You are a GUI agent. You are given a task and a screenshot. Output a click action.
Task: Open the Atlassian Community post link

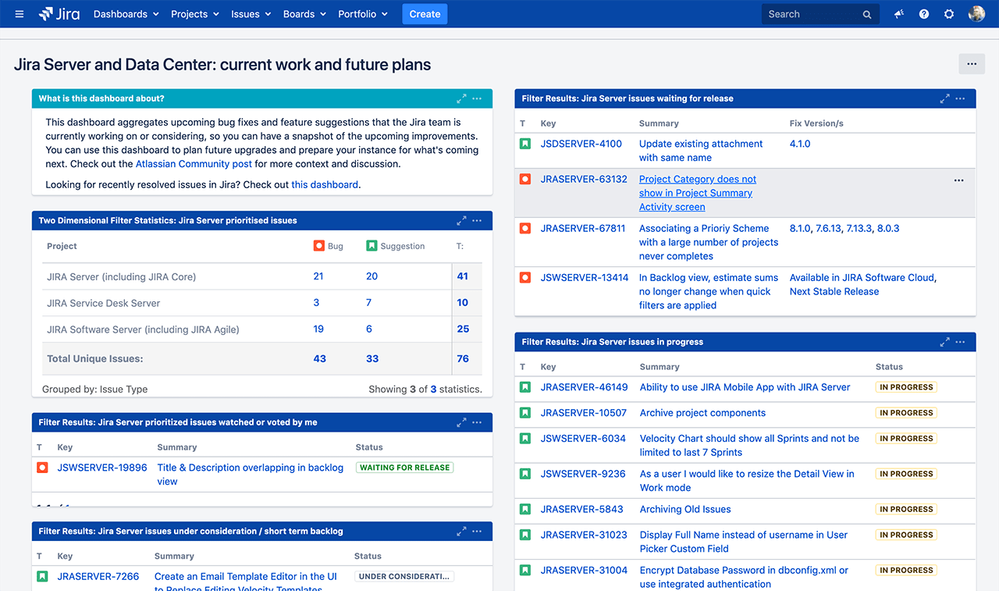click(194, 164)
